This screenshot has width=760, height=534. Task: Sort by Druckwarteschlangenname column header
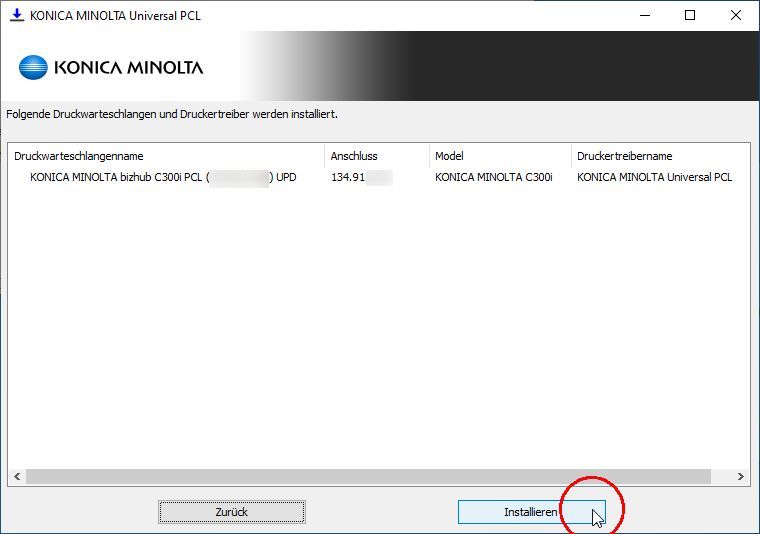click(79, 156)
